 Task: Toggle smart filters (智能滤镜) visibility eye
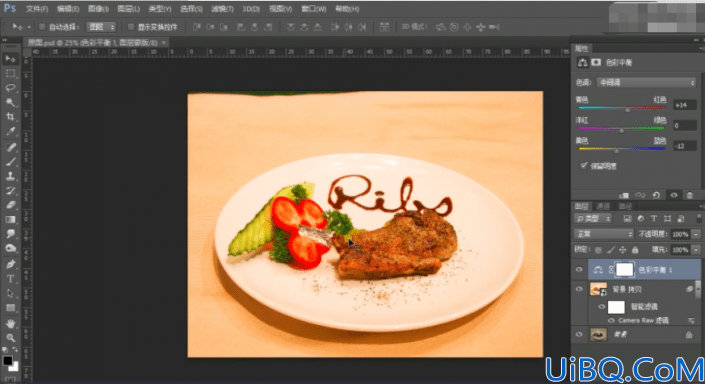602,307
